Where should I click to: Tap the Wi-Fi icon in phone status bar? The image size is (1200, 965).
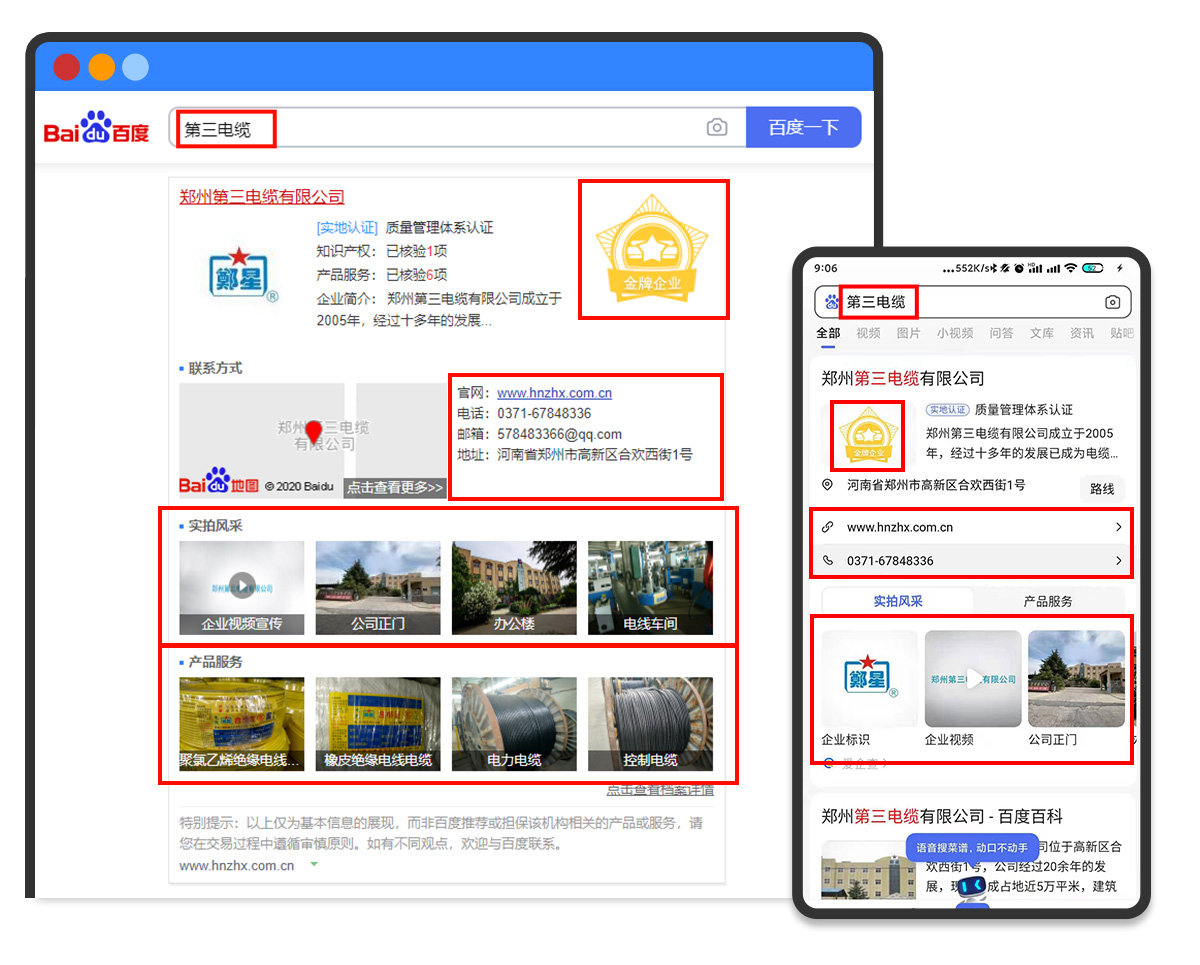(x=1070, y=268)
